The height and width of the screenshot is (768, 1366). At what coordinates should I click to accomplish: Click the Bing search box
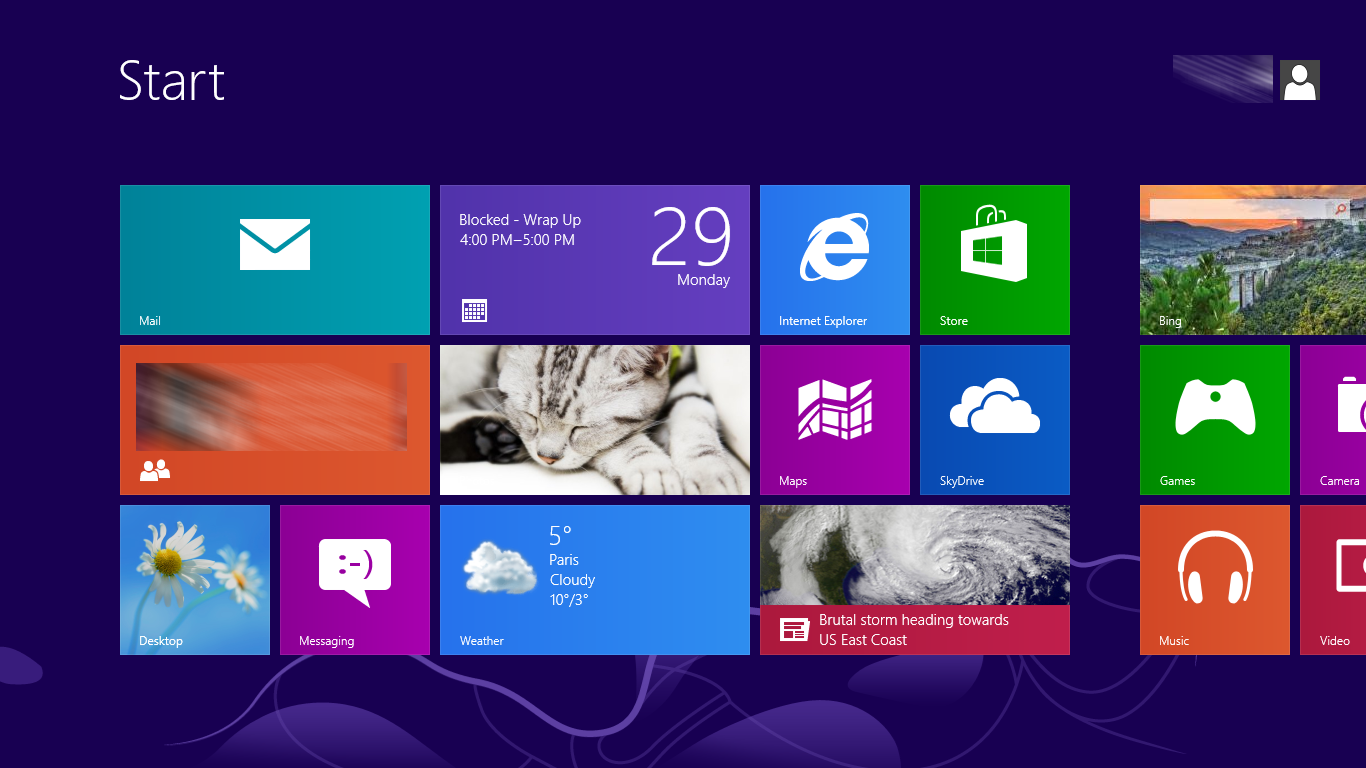point(1250,209)
